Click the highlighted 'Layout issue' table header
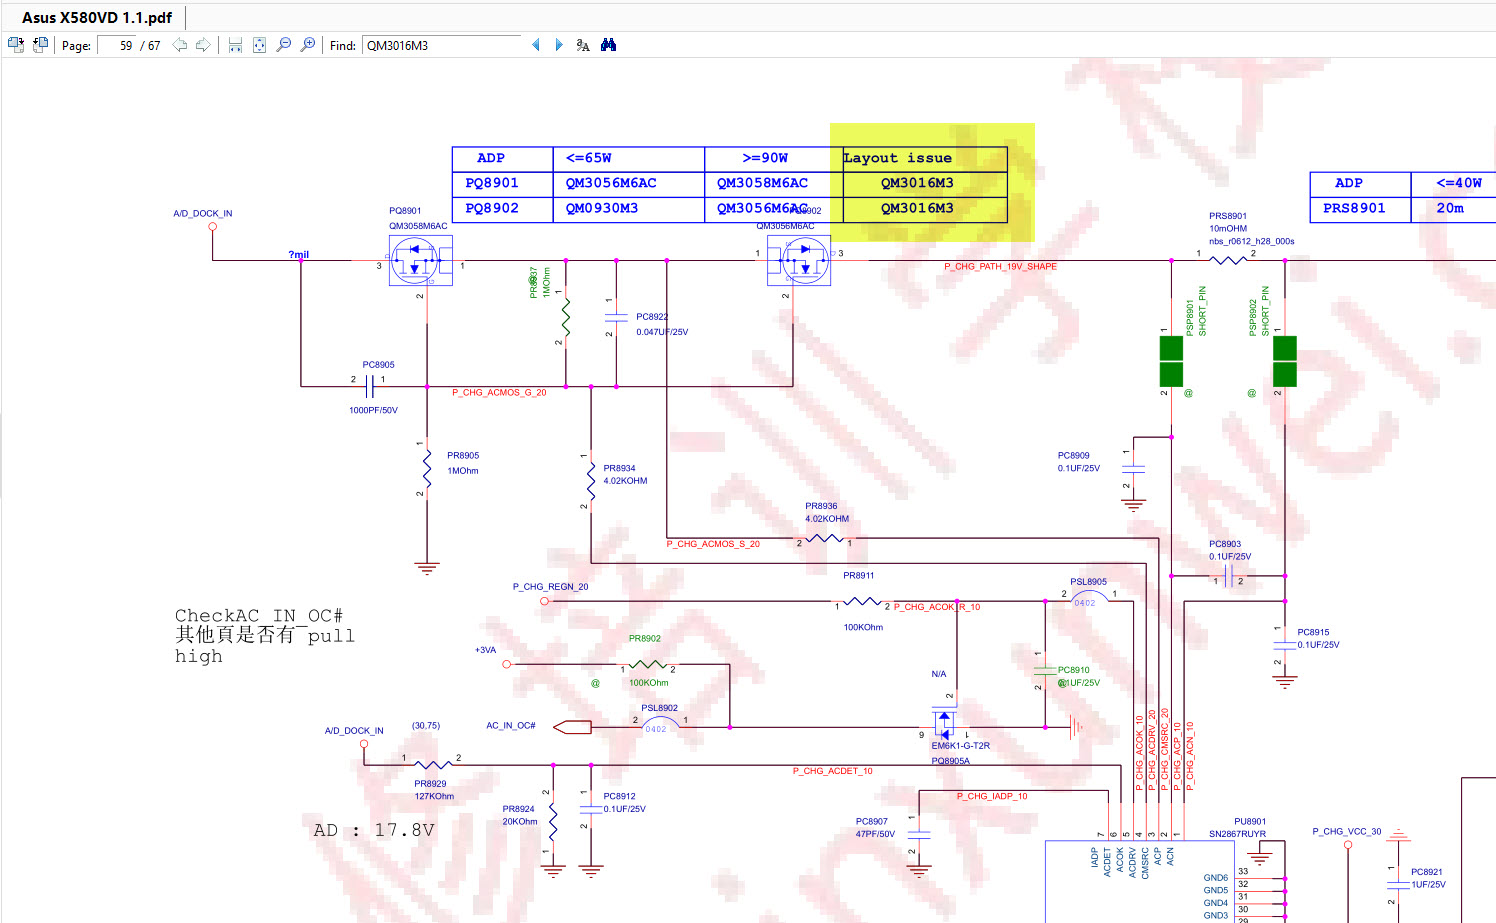1496x923 pixels. coord(897,158)
